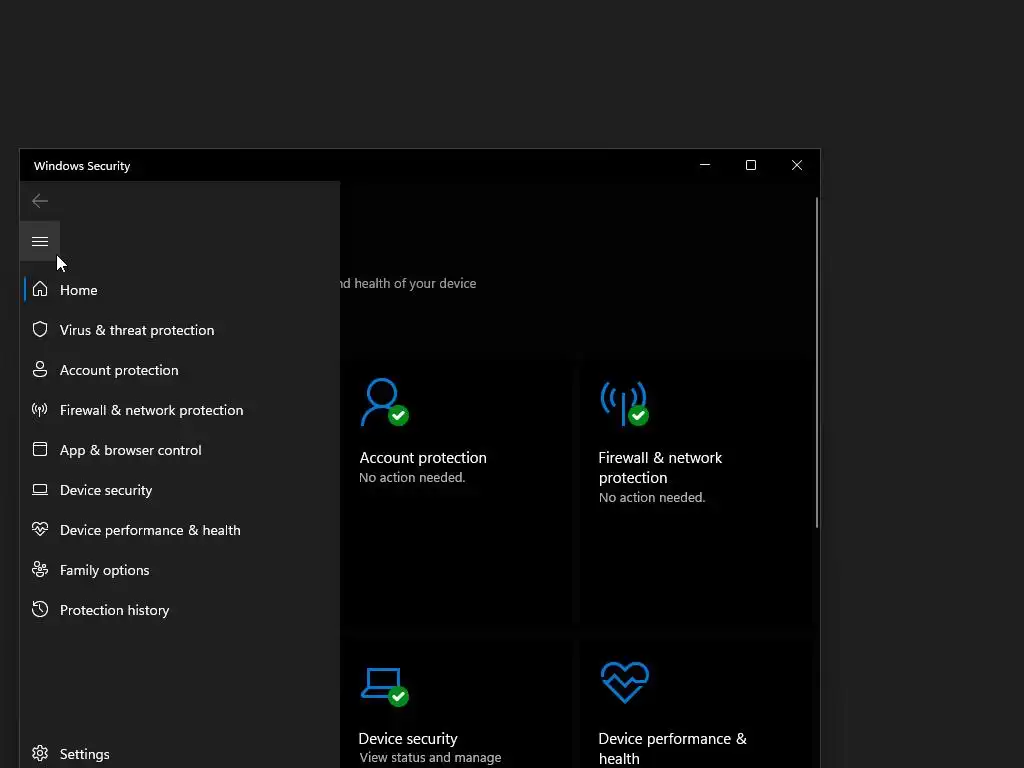Click the Firewall antenna icon in sidebar
The image size is (1024, 768).
[40, 409]
